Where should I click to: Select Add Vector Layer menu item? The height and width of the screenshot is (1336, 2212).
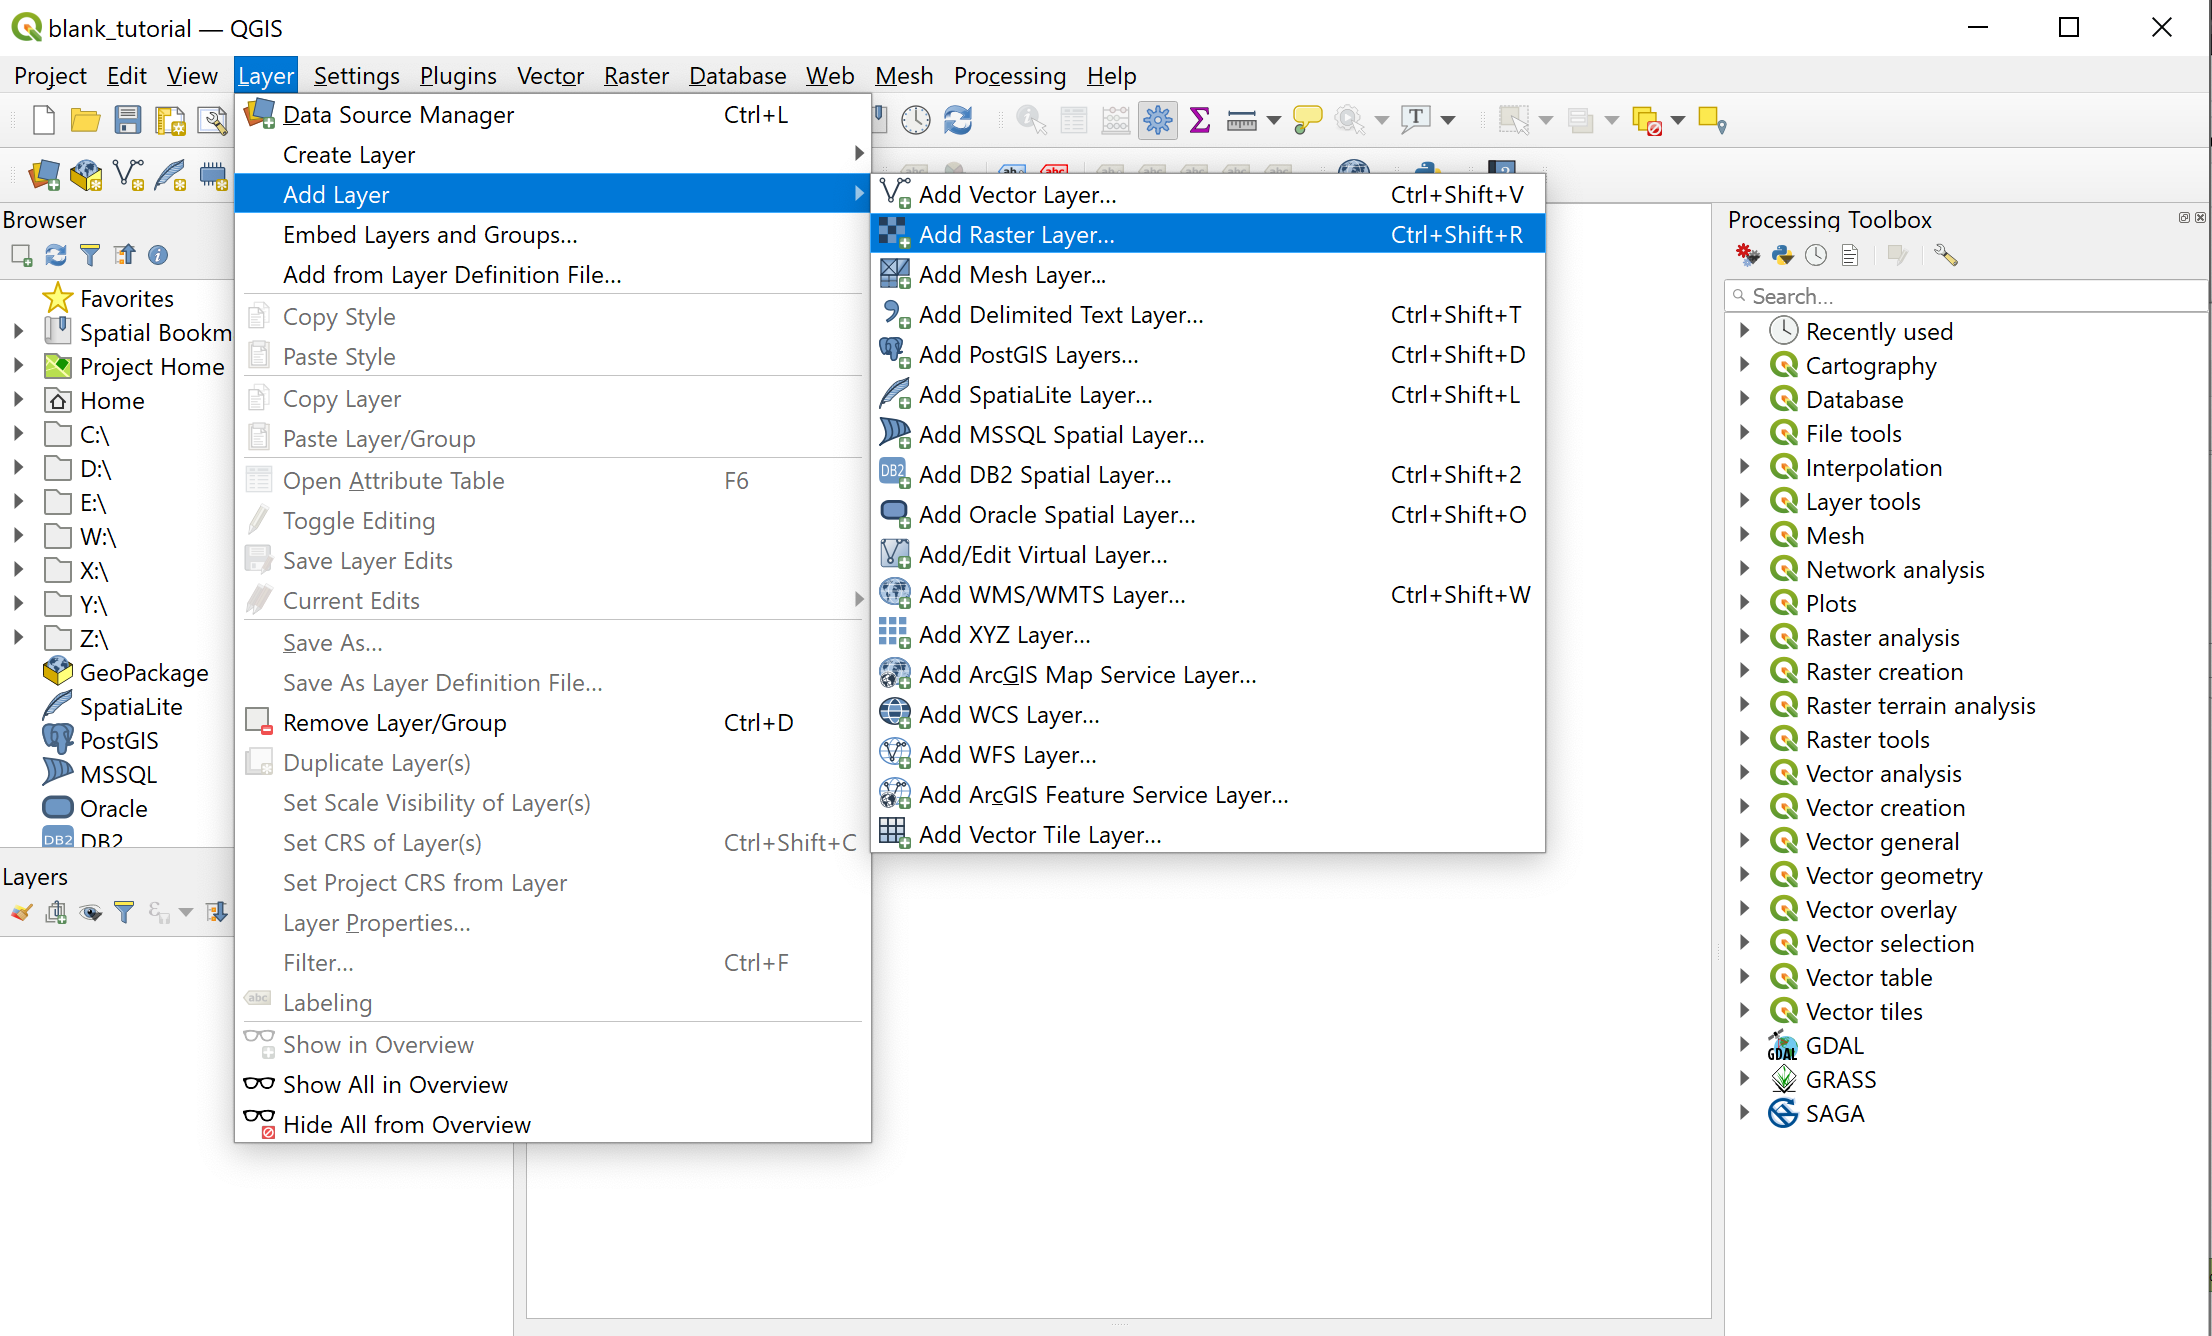pyautogui.click(x=1208, y=194)
